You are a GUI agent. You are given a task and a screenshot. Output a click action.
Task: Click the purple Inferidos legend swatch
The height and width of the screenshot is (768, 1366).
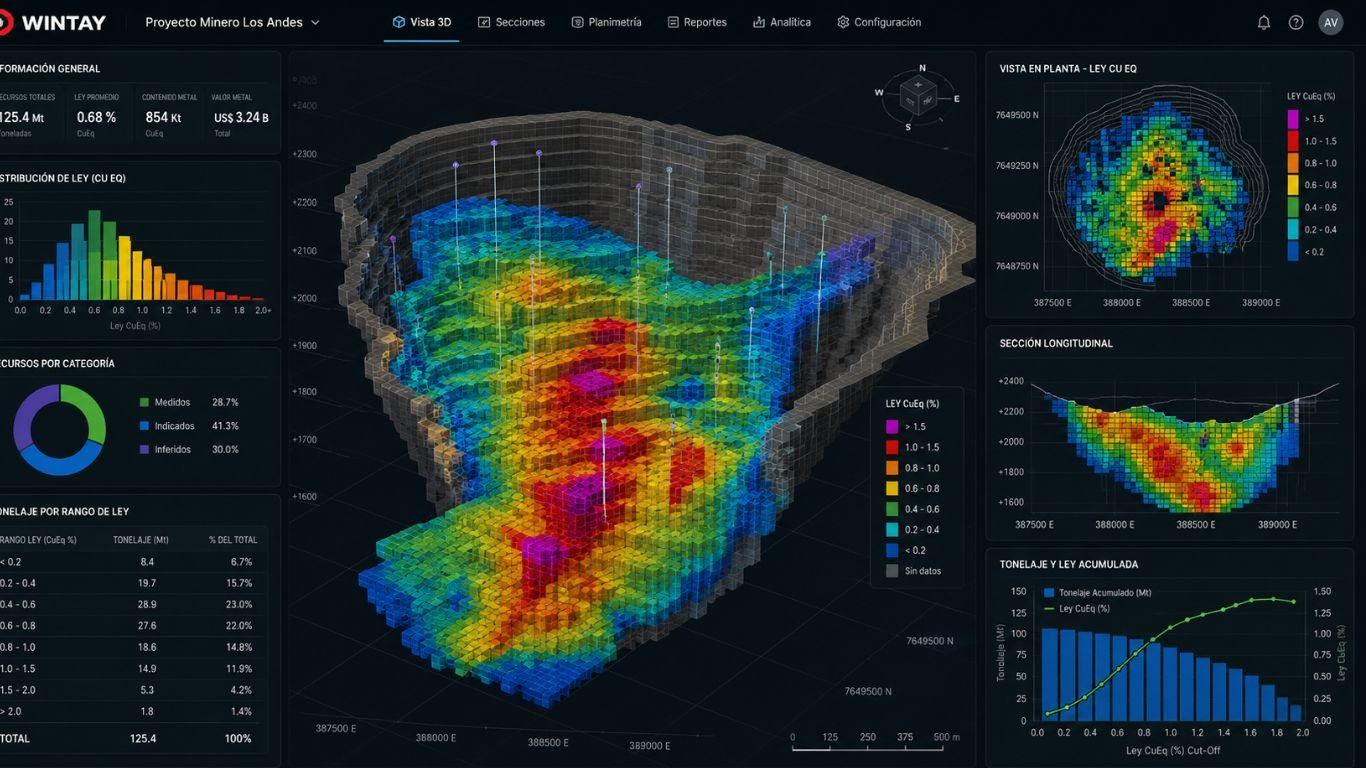144,449
